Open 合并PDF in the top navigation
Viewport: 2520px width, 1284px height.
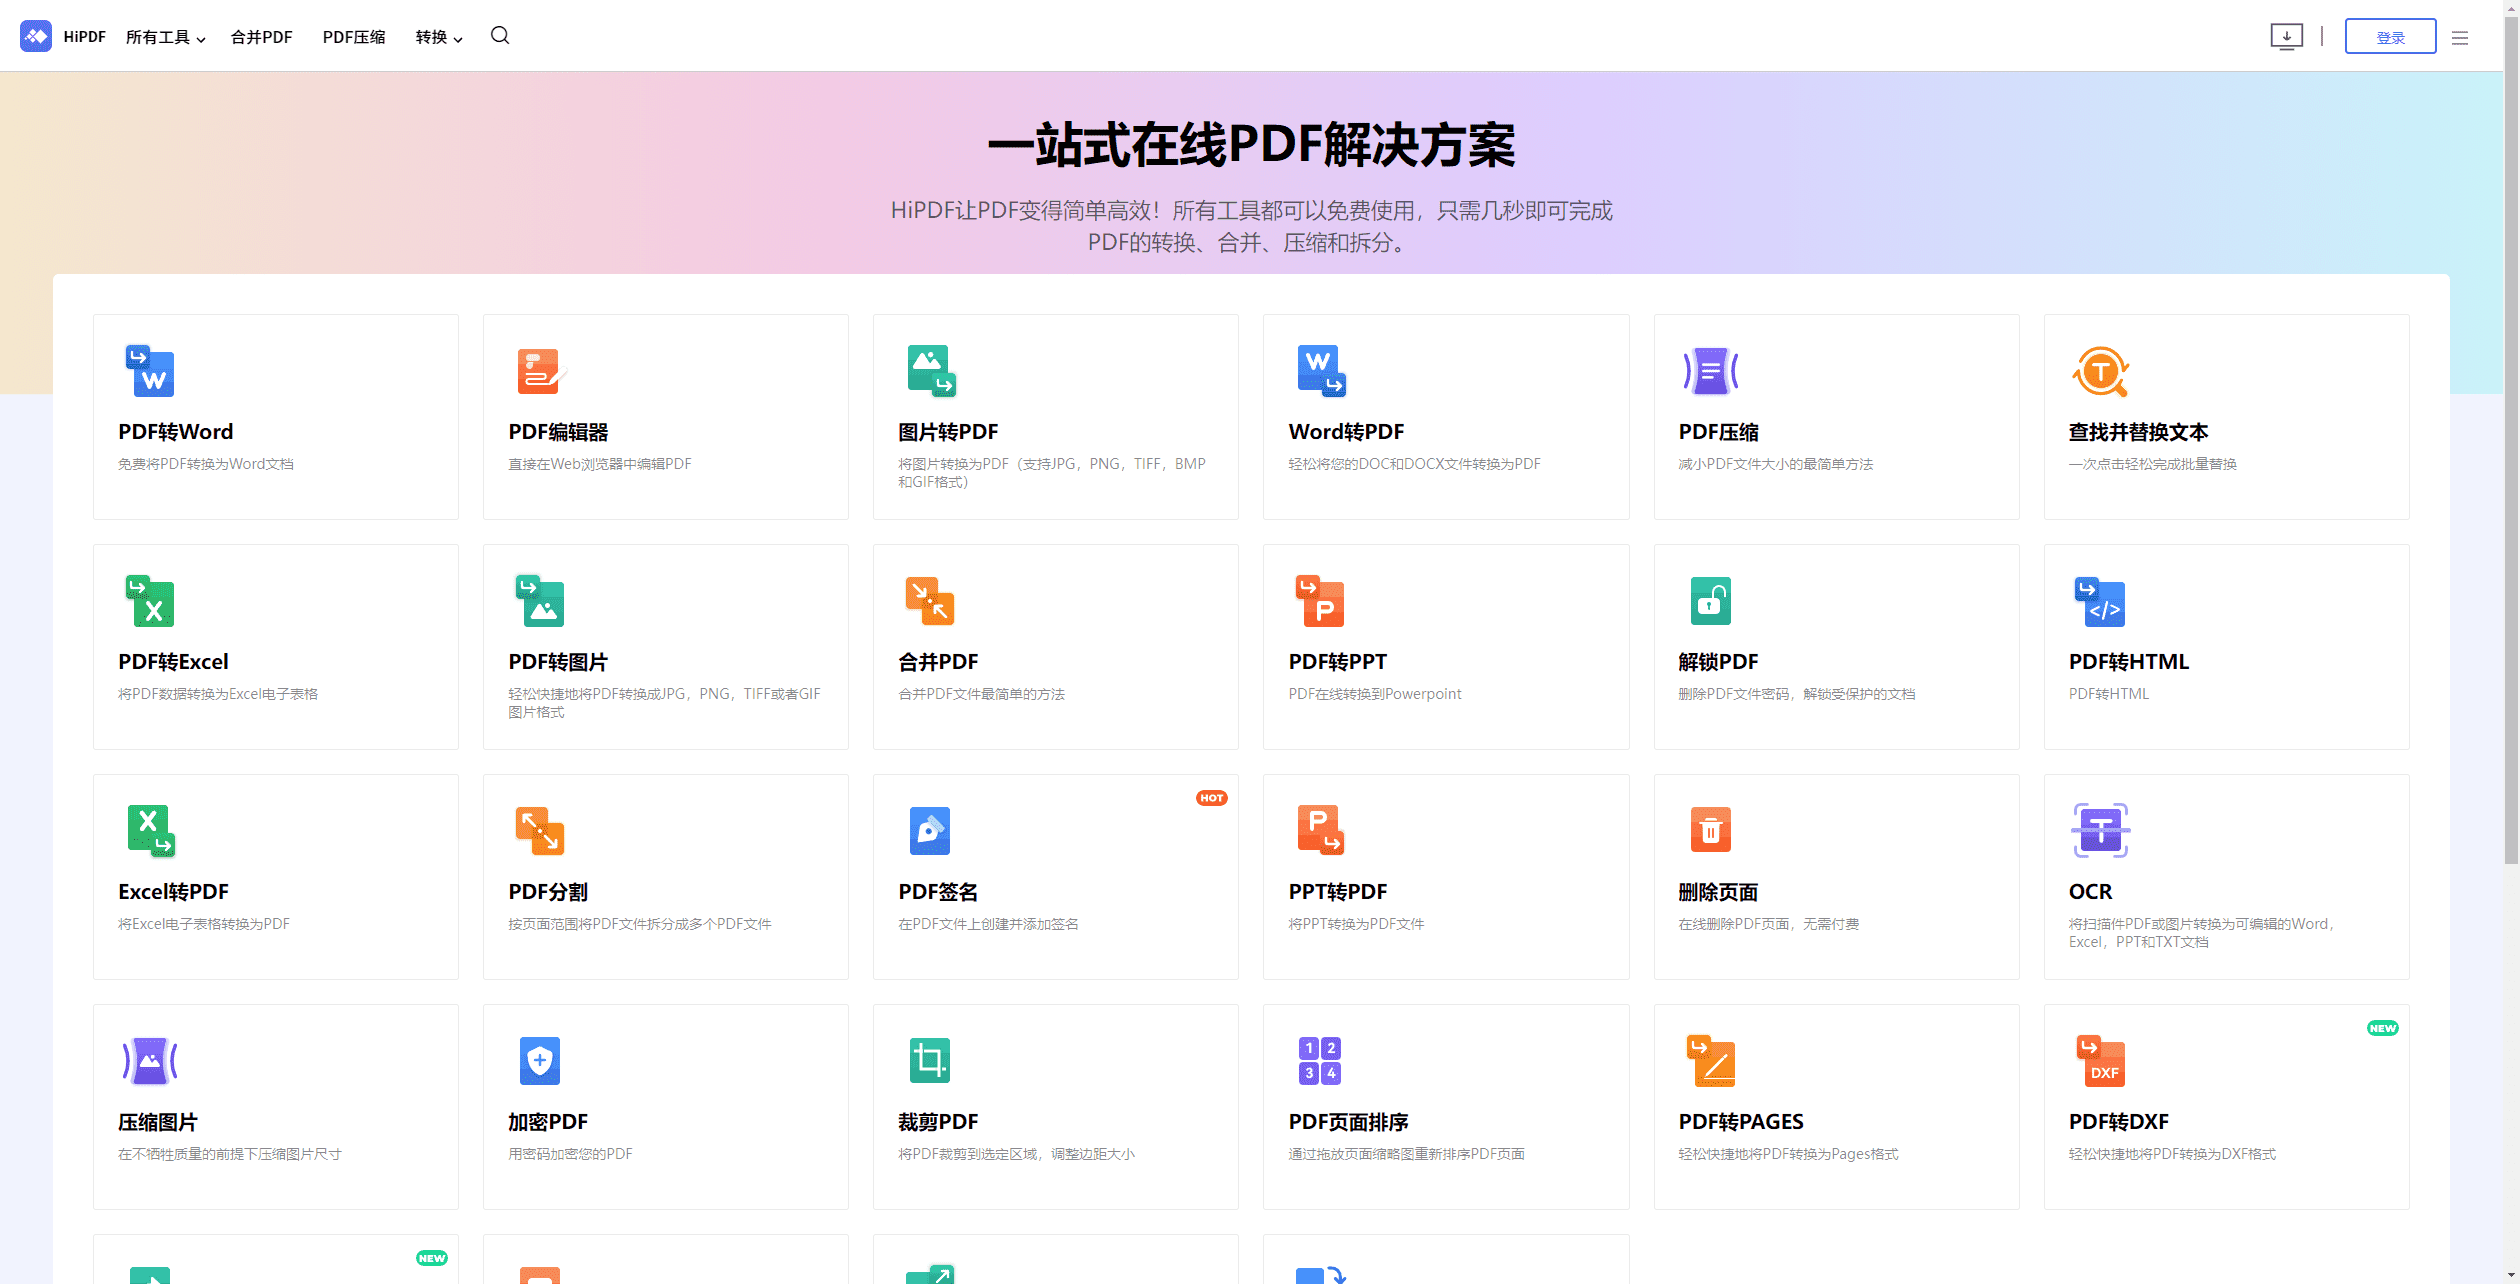261,37
